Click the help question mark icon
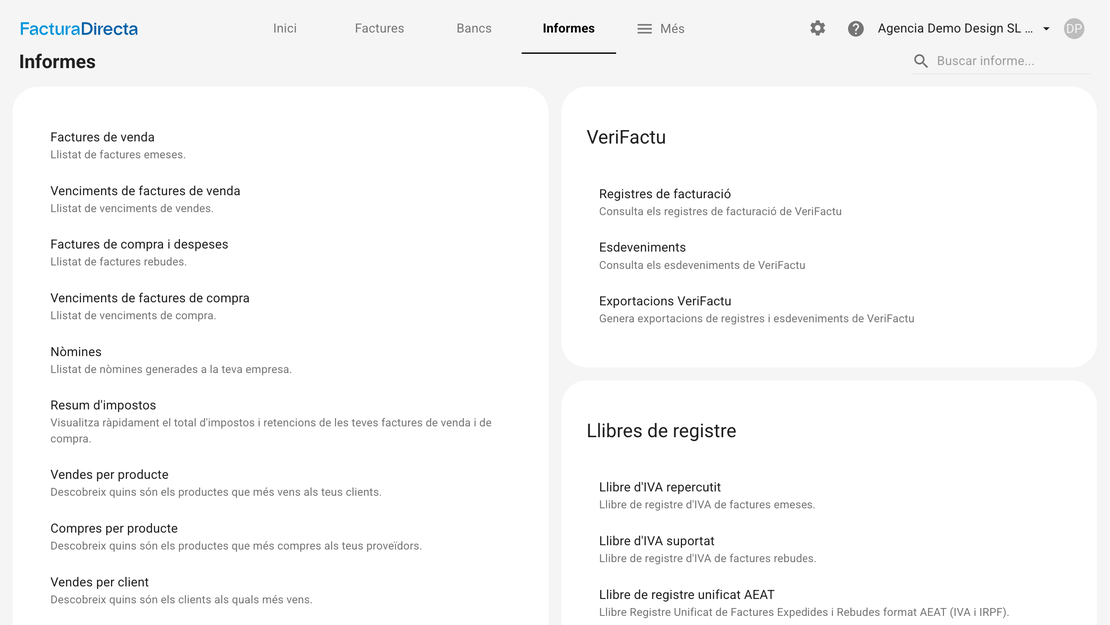 856,29
